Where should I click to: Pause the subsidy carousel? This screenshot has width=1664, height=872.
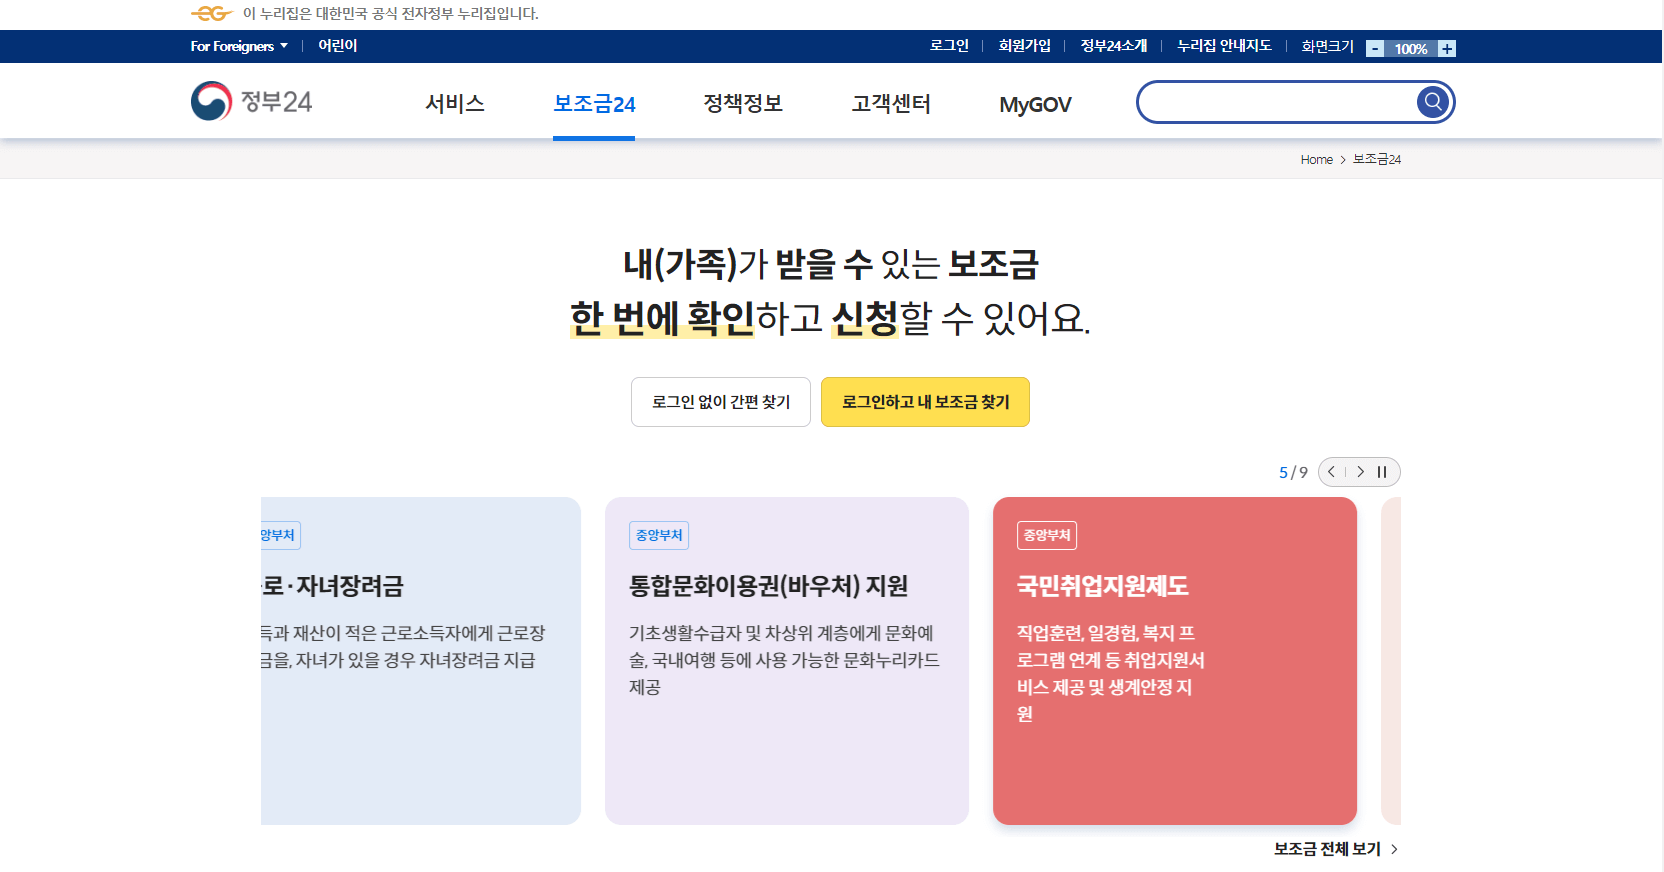click(1382, 472)
